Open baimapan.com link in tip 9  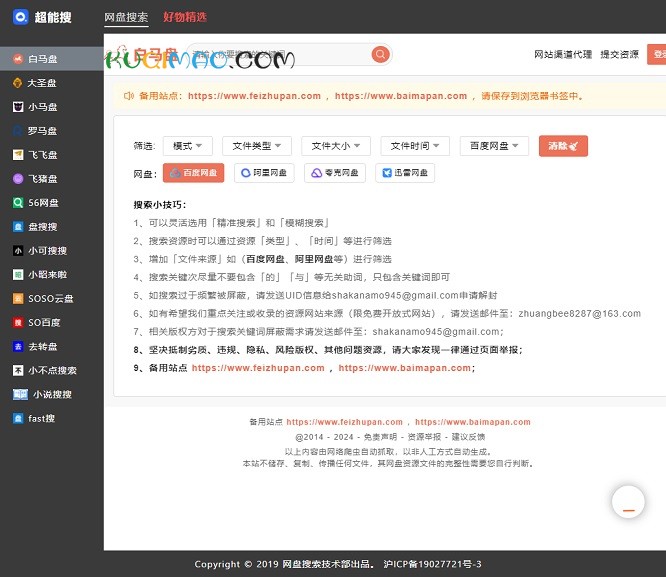(x=404, y=368)
